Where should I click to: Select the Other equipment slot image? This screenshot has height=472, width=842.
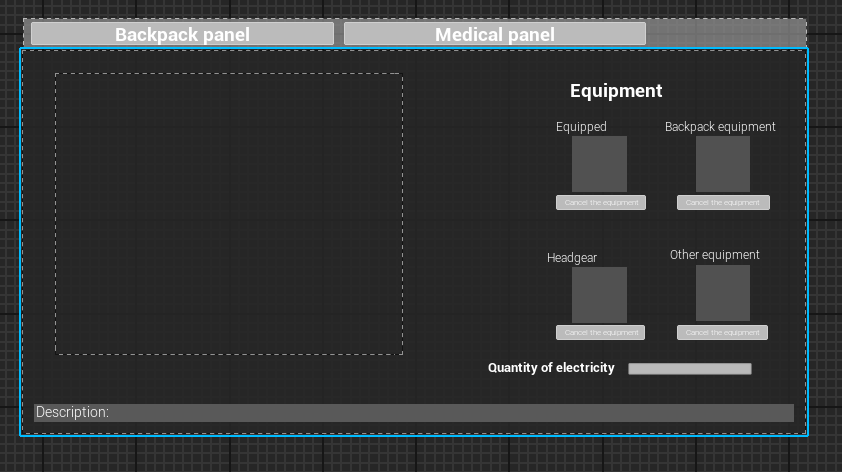pos(723,293)
